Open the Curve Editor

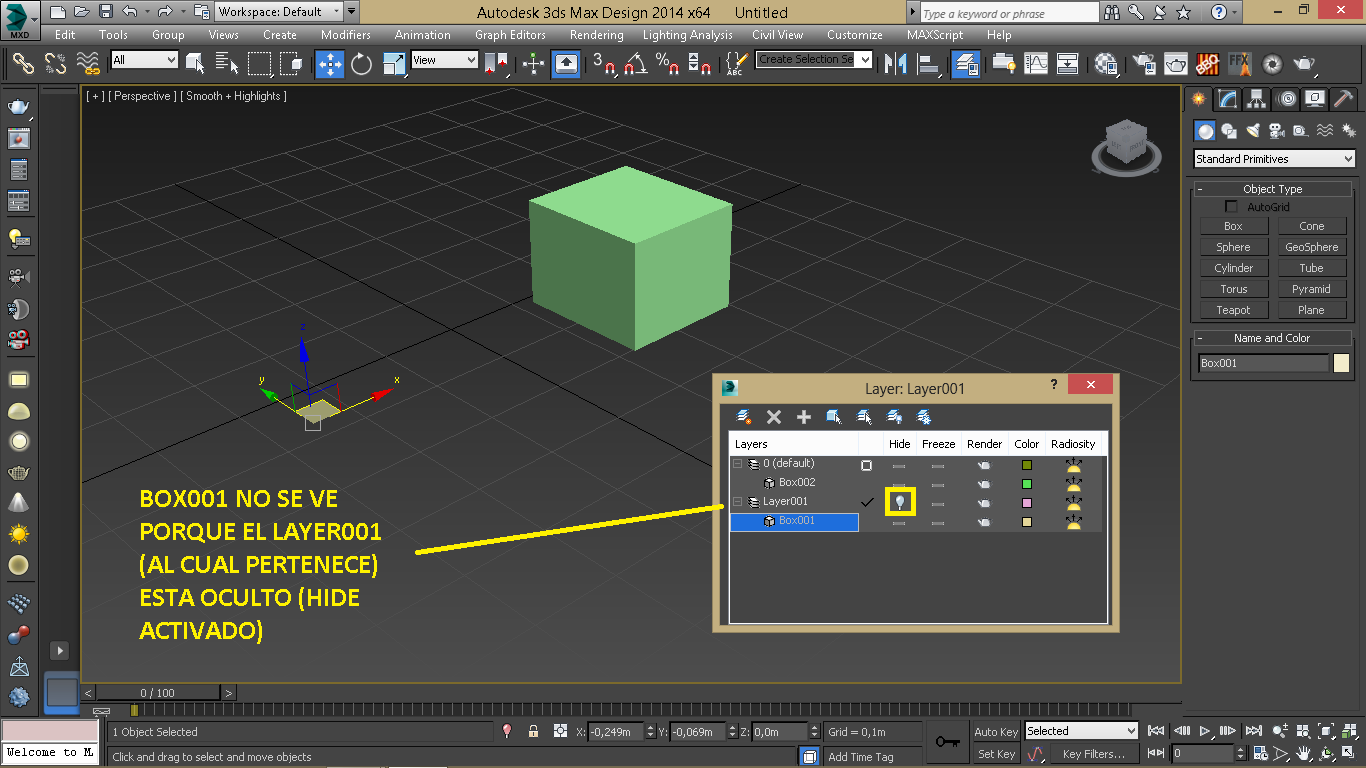point(1036,64)
